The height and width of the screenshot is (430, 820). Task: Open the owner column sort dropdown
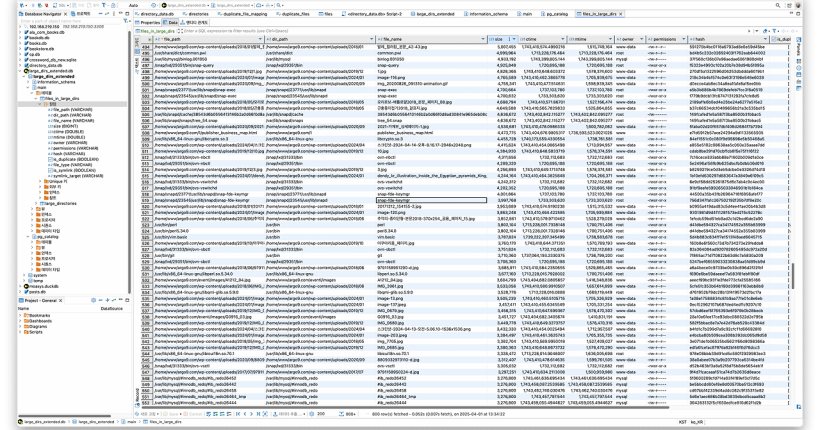pyautogui.click(x=642, y=38)
